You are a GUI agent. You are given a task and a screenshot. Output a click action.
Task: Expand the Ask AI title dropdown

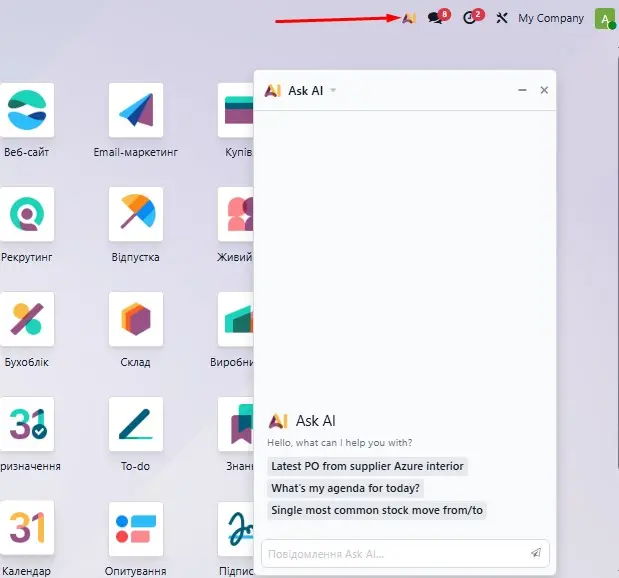pos(333,90)
